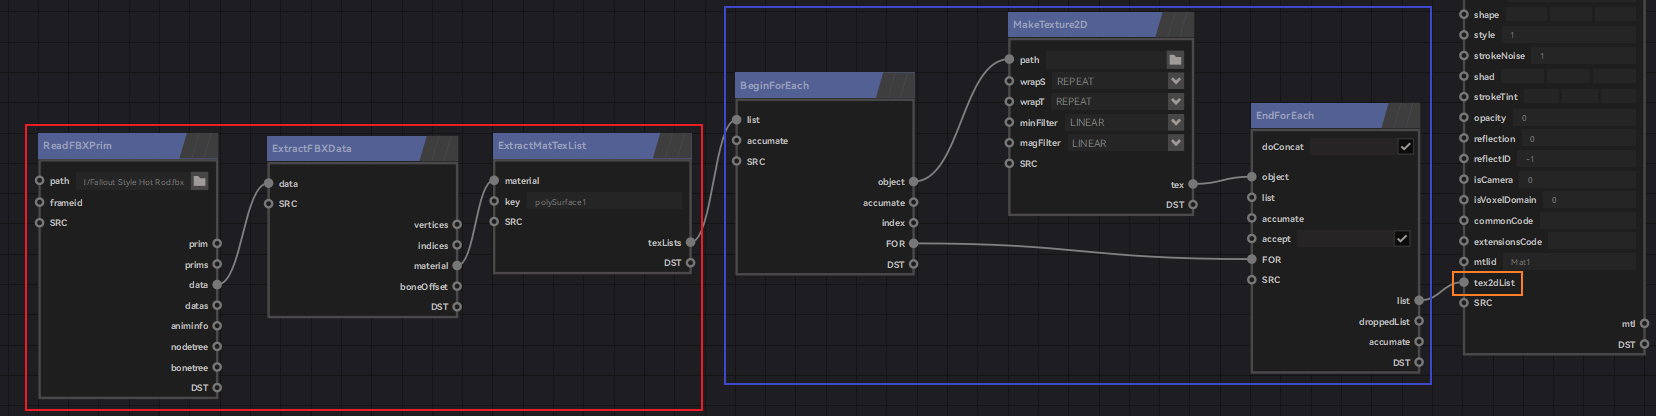Click the MakeTexture2D tex output socket
This screenshot has height=416, width=1656.
(1193, 184)
